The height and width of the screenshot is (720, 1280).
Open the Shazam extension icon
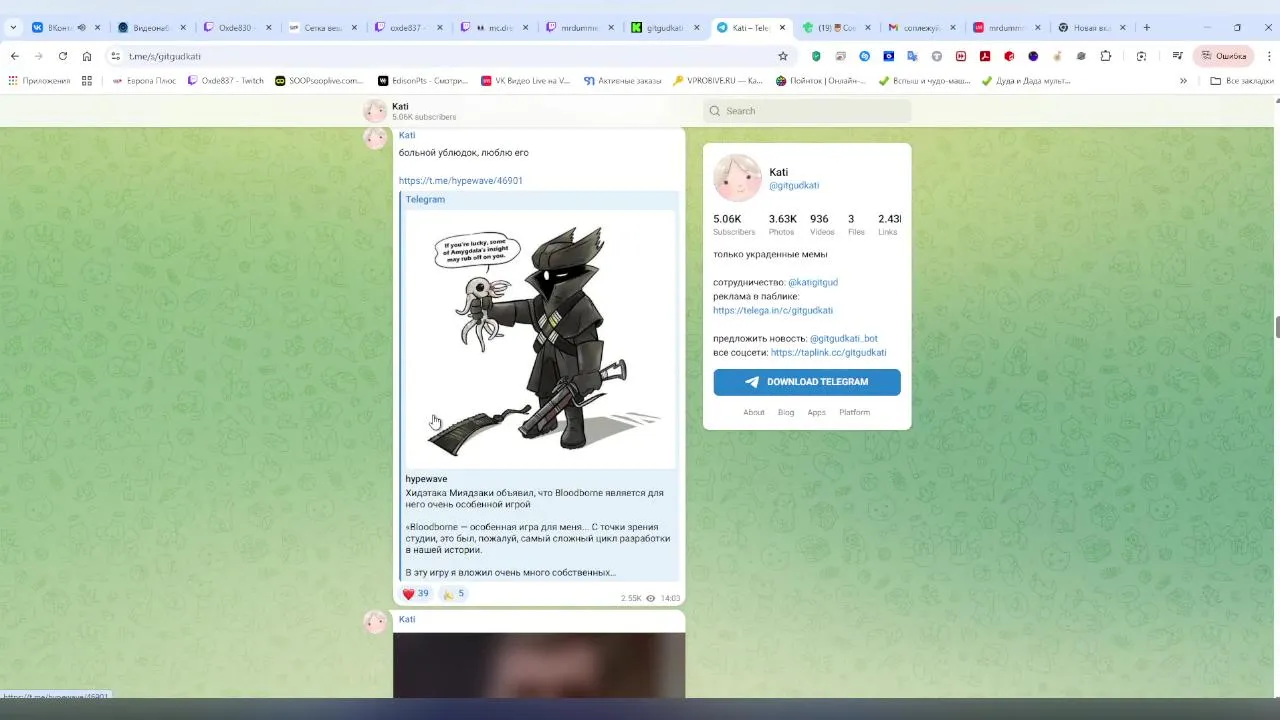(865, 56)
